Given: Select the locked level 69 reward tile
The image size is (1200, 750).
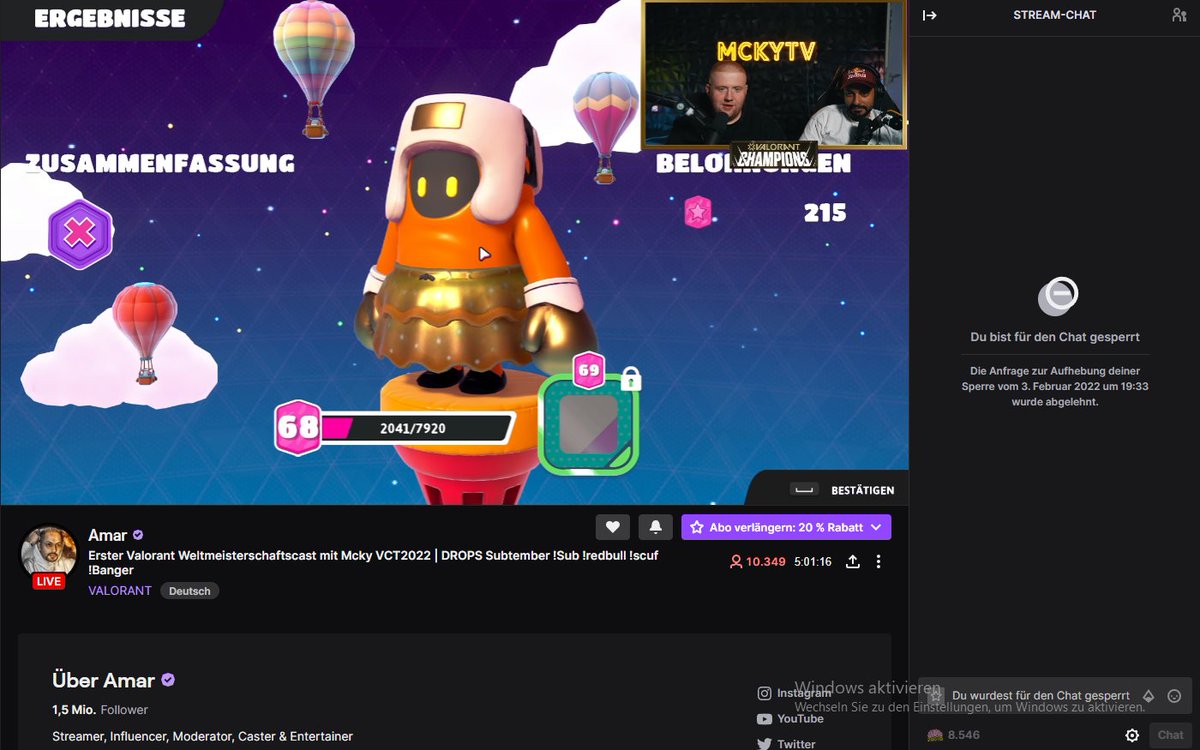Looking at the screenshot, I should coord(589,423).
